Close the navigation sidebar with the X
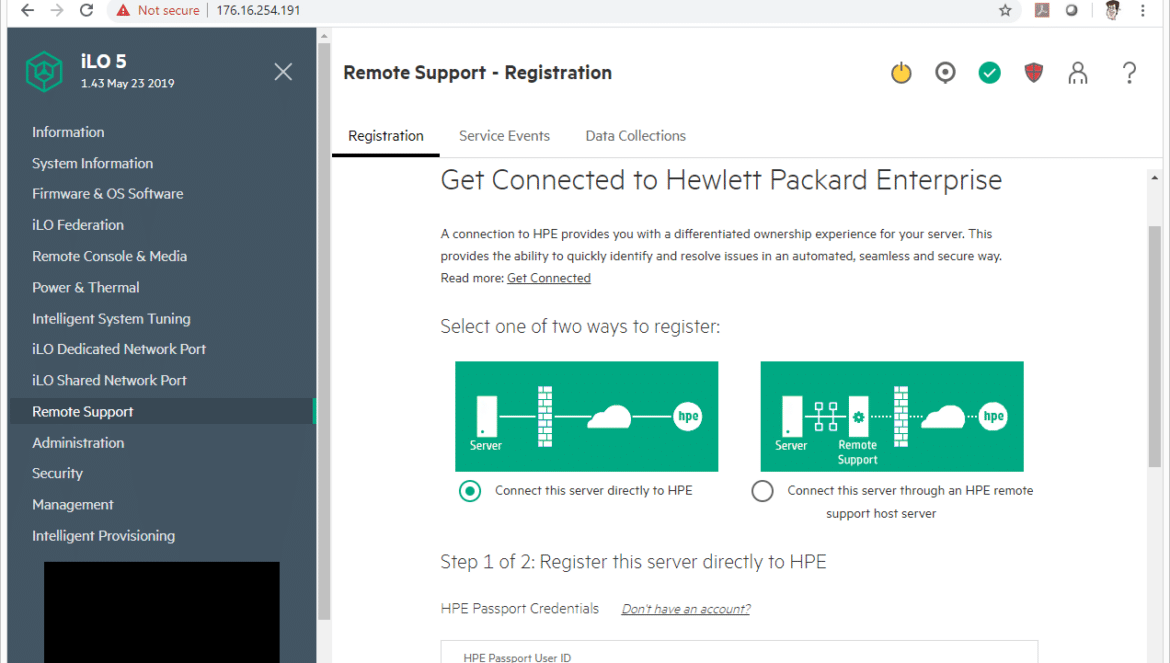This screenshot has height=663, width=1170. point(283,72)
